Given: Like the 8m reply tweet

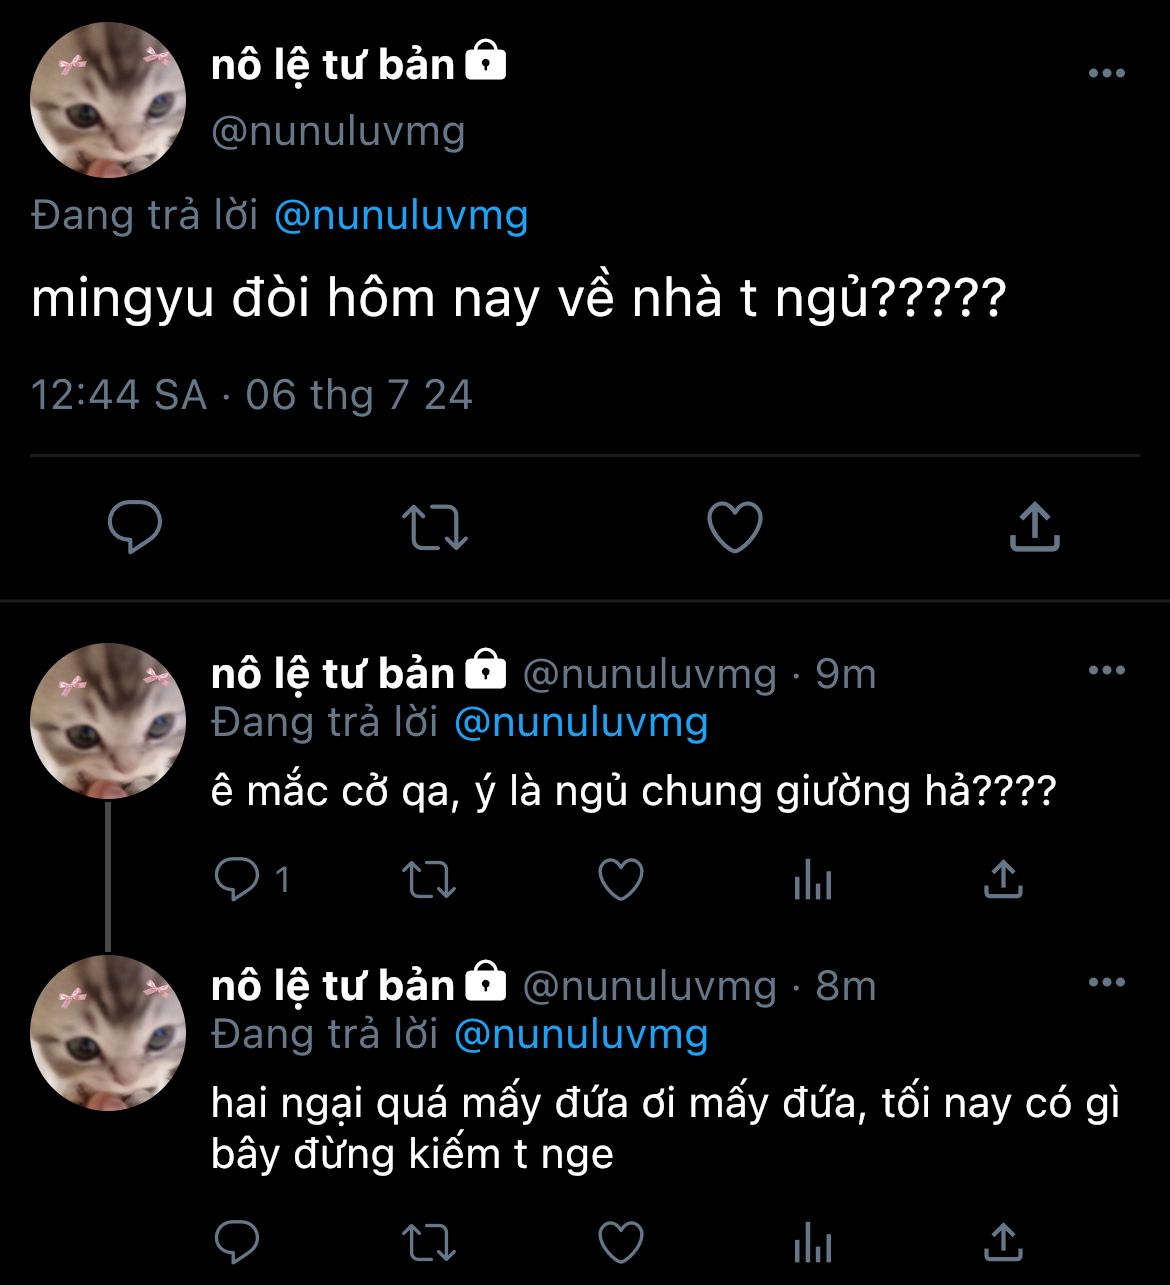Looking at the screenshot, I should coord(620,1242).
